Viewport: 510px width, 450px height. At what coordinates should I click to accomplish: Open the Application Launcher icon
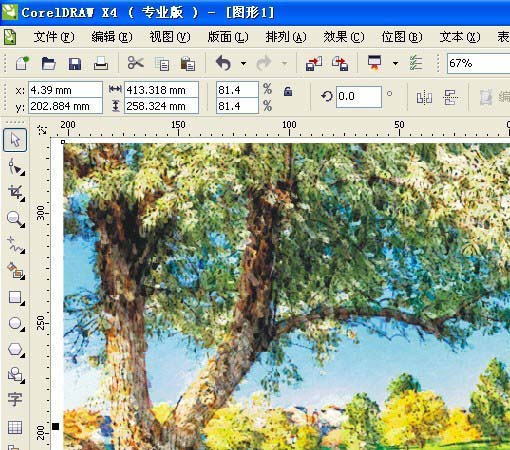374,63
